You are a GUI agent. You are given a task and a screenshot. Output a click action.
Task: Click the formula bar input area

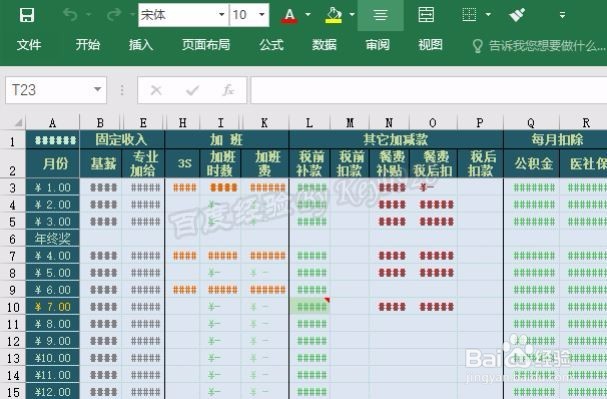429,90
